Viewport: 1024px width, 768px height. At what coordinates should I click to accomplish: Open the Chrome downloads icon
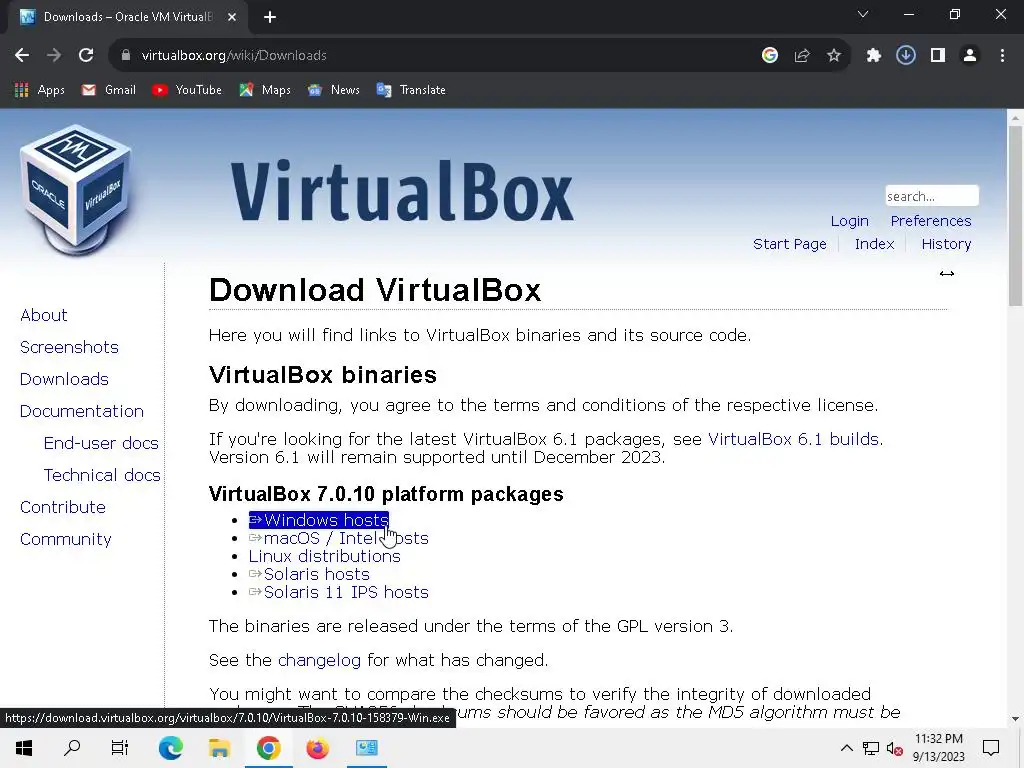coord(906,56)
